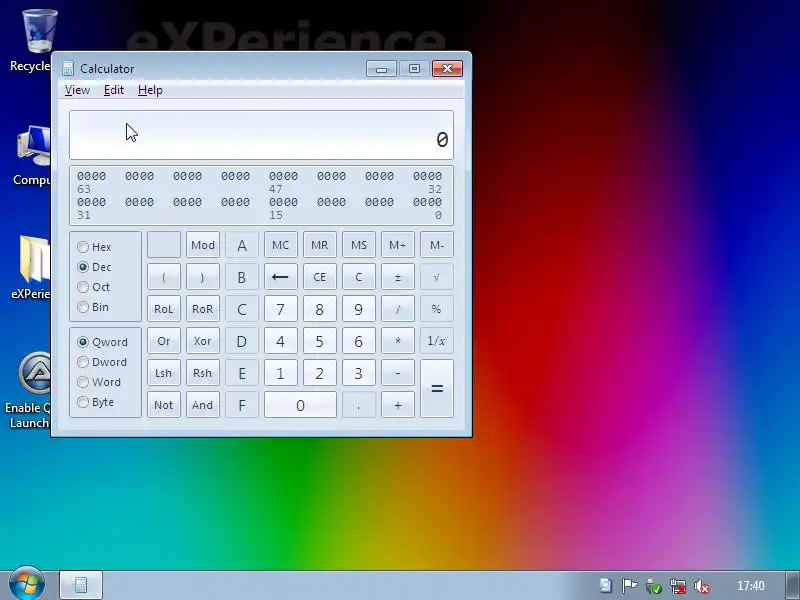Clear memory with MC
800x600 pixels.
coord(281,245)
